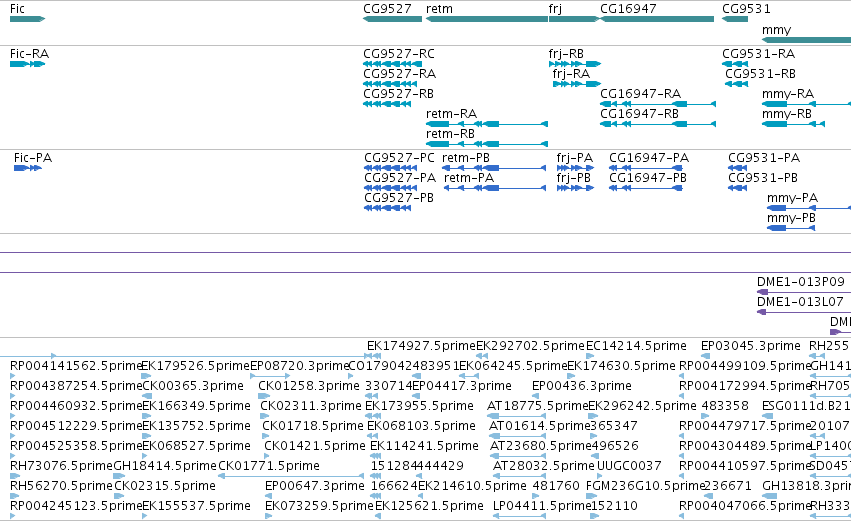Click the mmy-PA protein label

tap(792, 198)
